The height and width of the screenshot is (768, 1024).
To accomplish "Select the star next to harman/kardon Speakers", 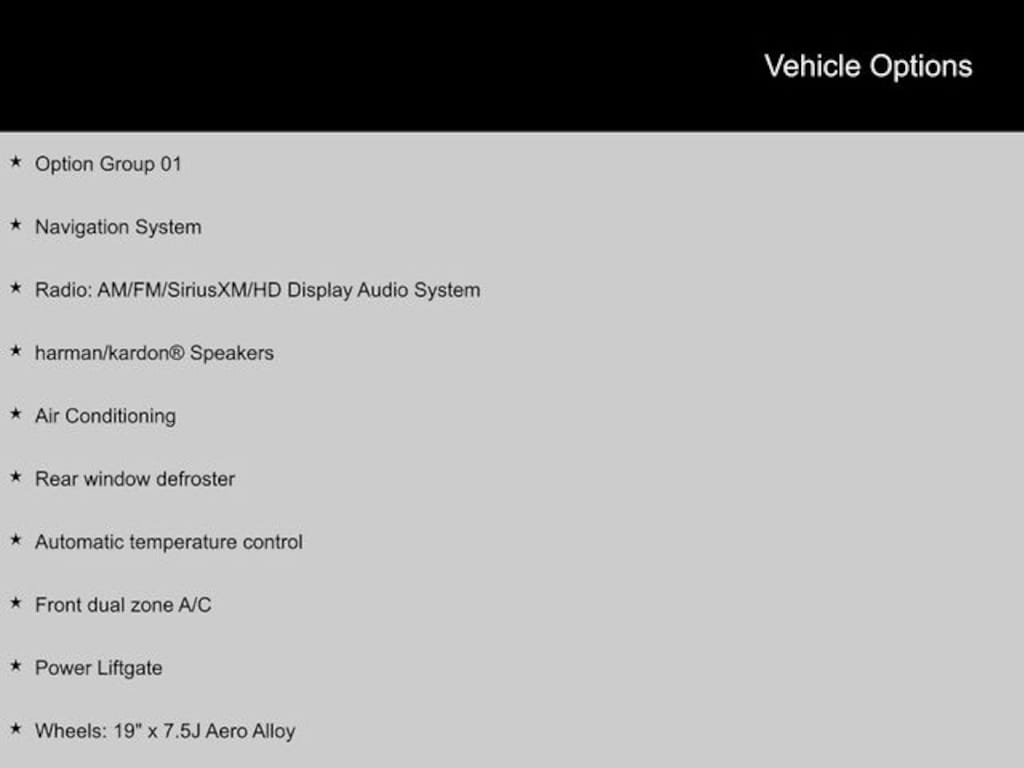I will pyautogui.click(x=15, y=351).
